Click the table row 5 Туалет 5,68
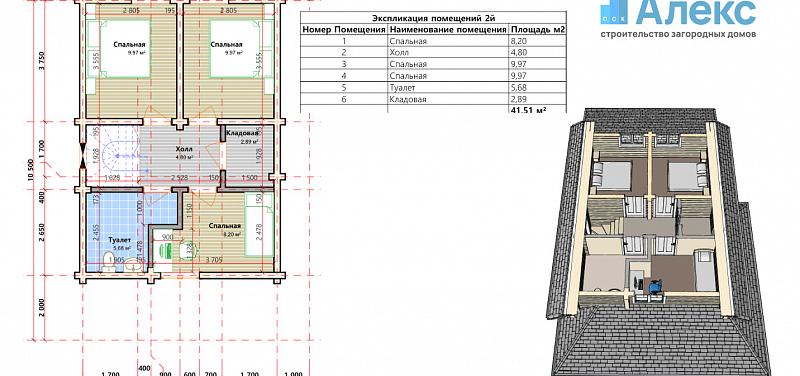Screen dimensions: 800x376 click(x=433, y=87)
